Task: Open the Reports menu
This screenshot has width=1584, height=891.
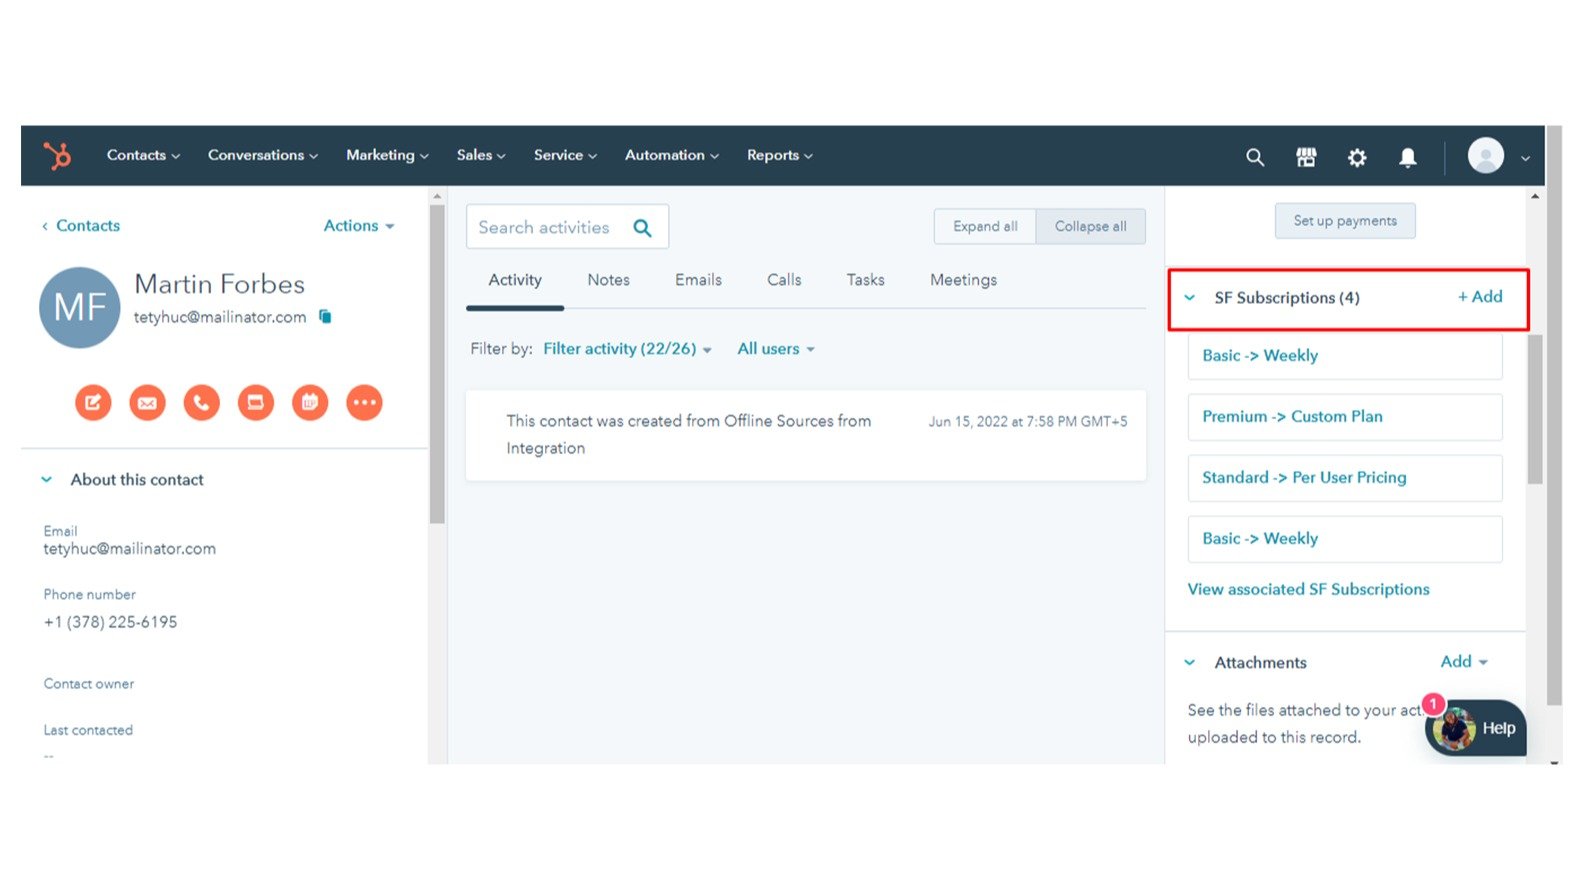Action: (779, 155)
